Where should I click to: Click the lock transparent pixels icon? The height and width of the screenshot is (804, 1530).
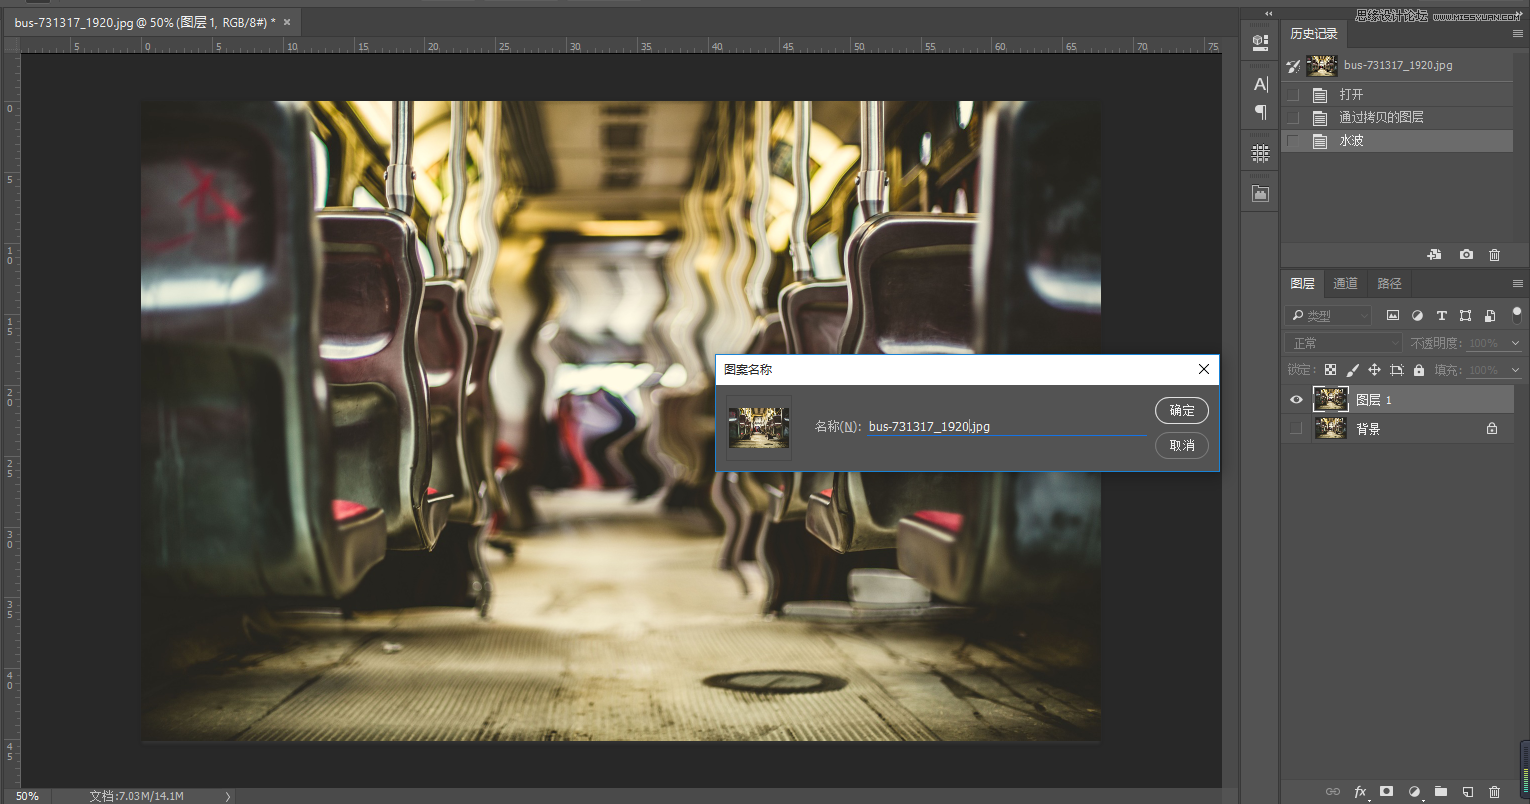[1330, 370]
